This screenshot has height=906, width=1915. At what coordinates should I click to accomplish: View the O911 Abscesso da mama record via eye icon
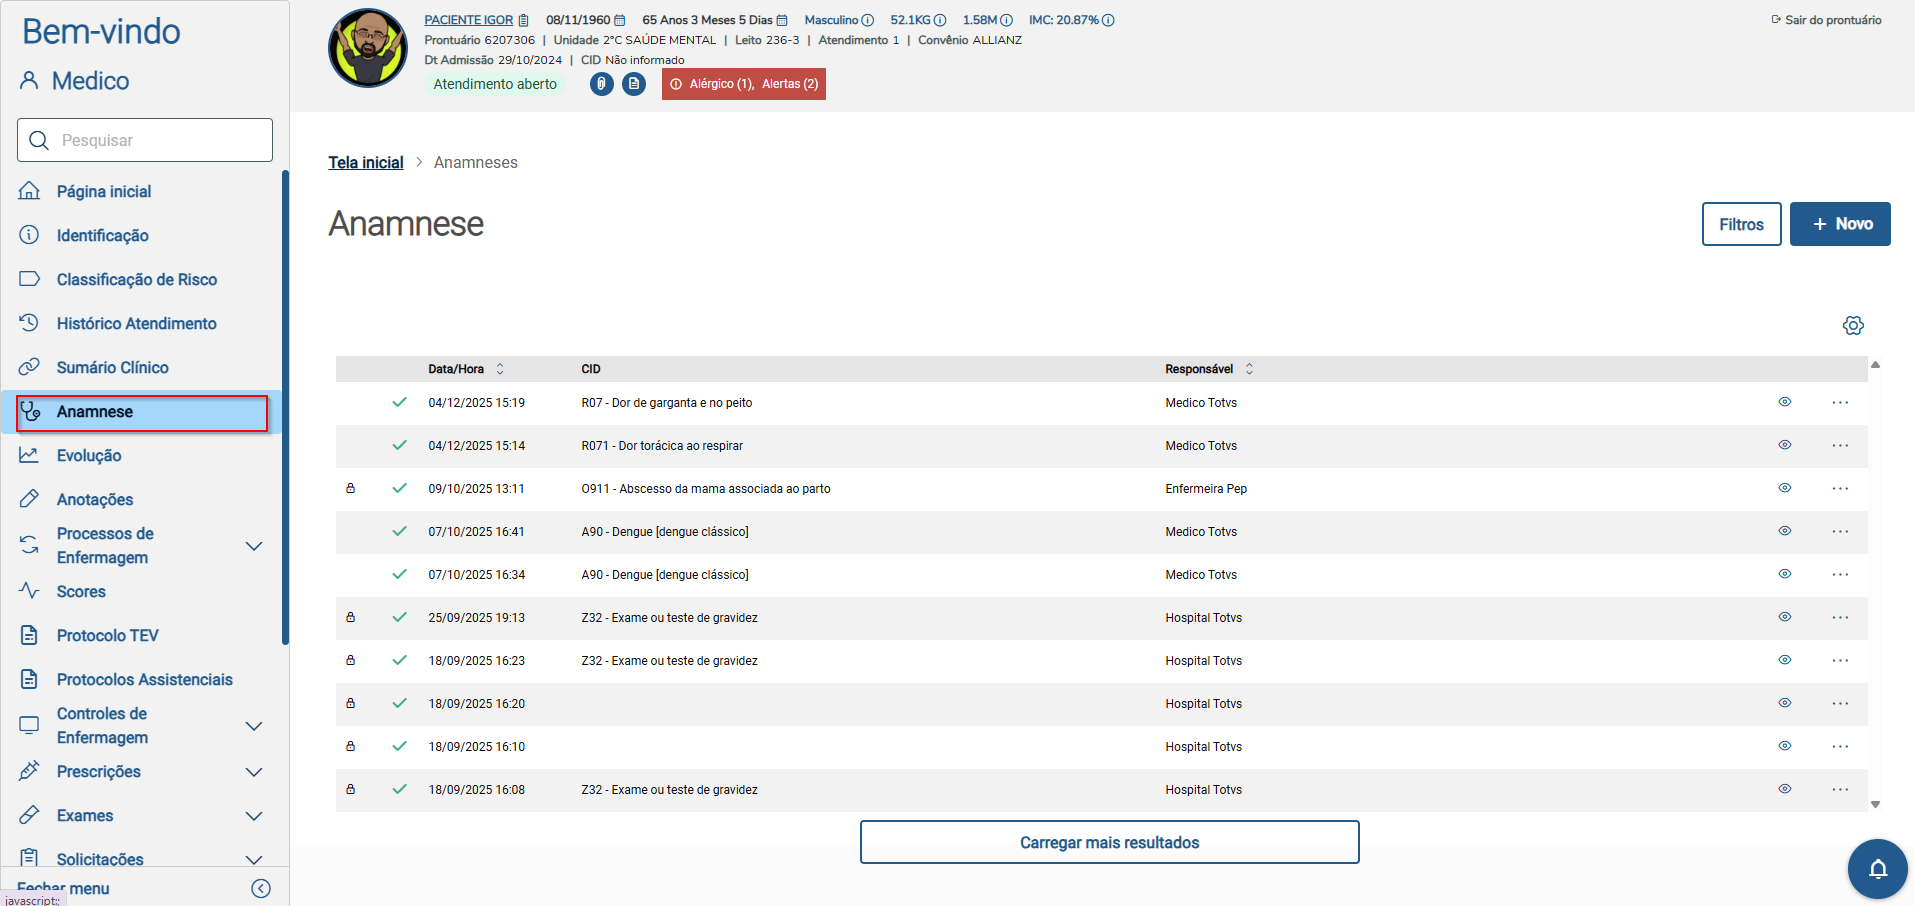pyautogui.click(x=1784, y=488)
